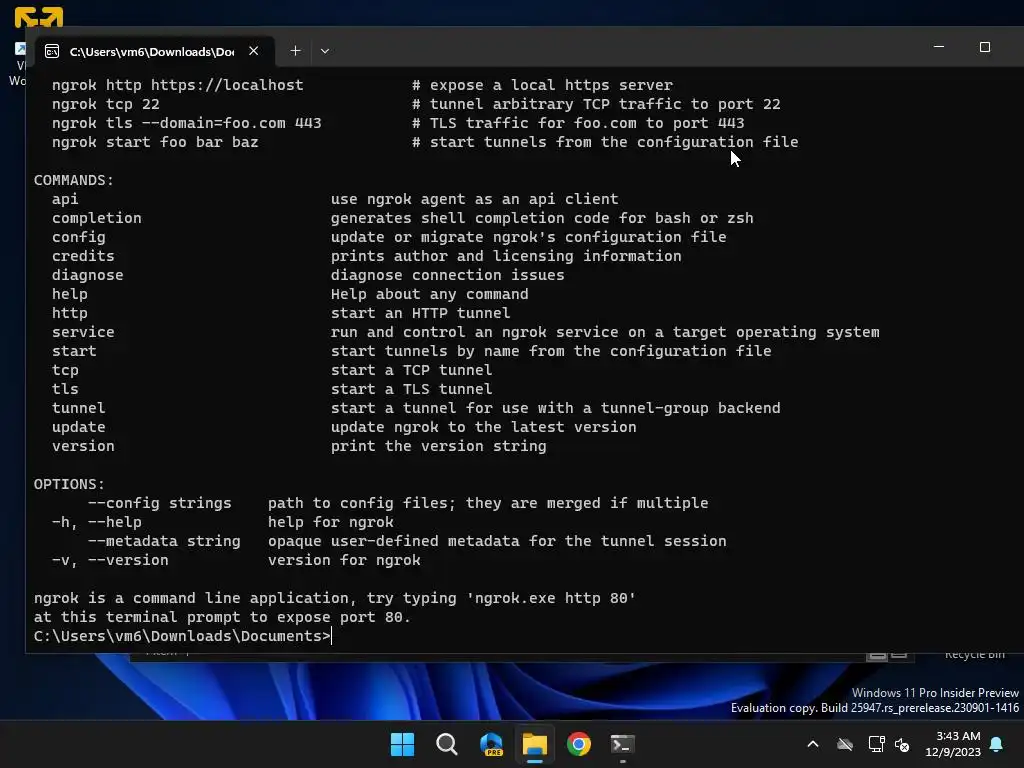This screenshot has width=1024, height=768.
Task: Open the notifications bell icon
Action: (997, 744)
